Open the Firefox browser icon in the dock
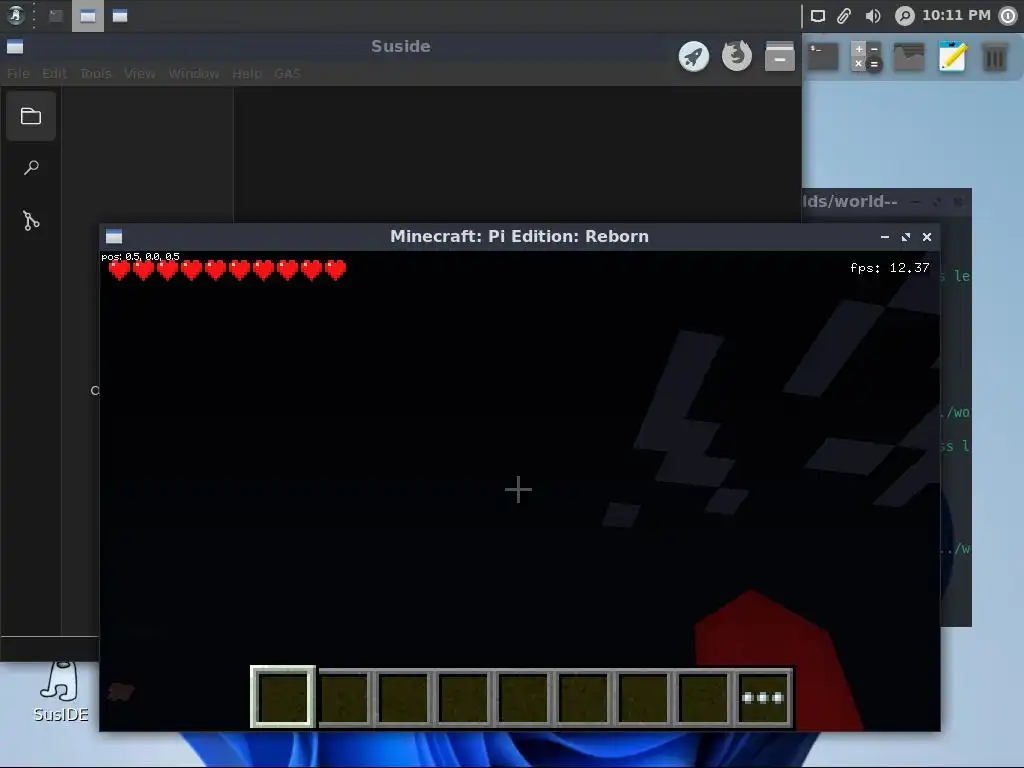The width and height of the screenshot is (1024, 768). pos(737,56)
